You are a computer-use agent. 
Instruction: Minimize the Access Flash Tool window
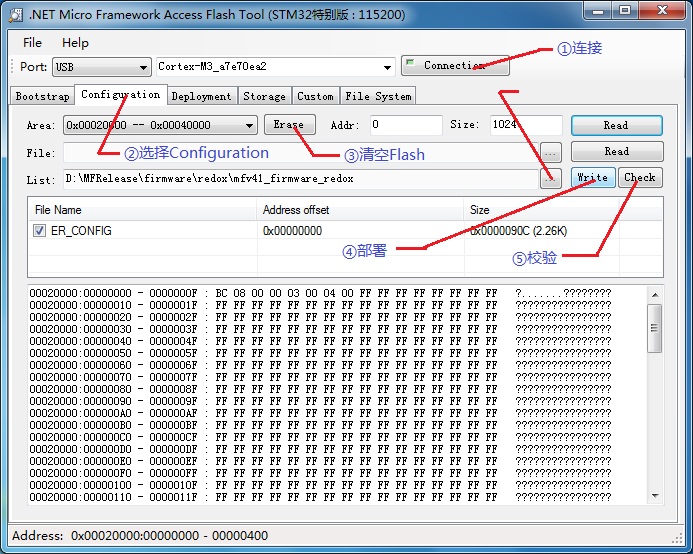[x=598, y=11]
